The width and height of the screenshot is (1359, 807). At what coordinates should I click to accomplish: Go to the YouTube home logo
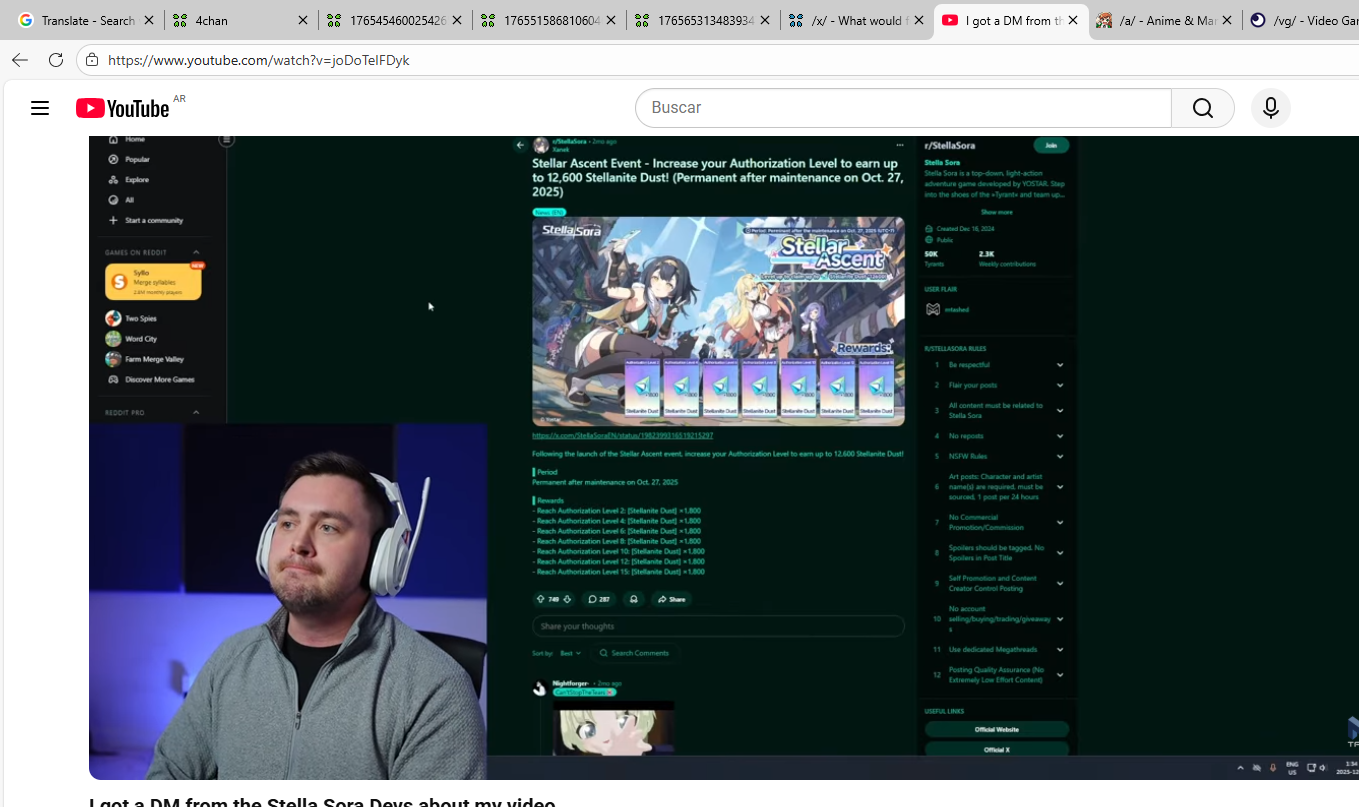click(123, 108)
